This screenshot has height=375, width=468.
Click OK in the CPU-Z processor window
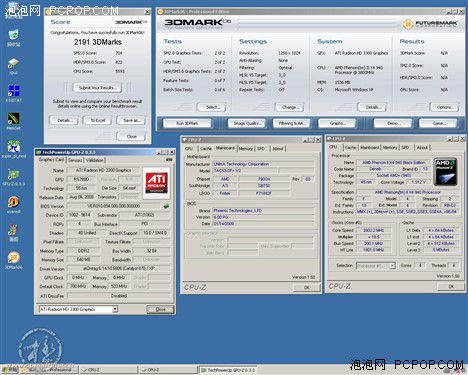pos(451,286)
